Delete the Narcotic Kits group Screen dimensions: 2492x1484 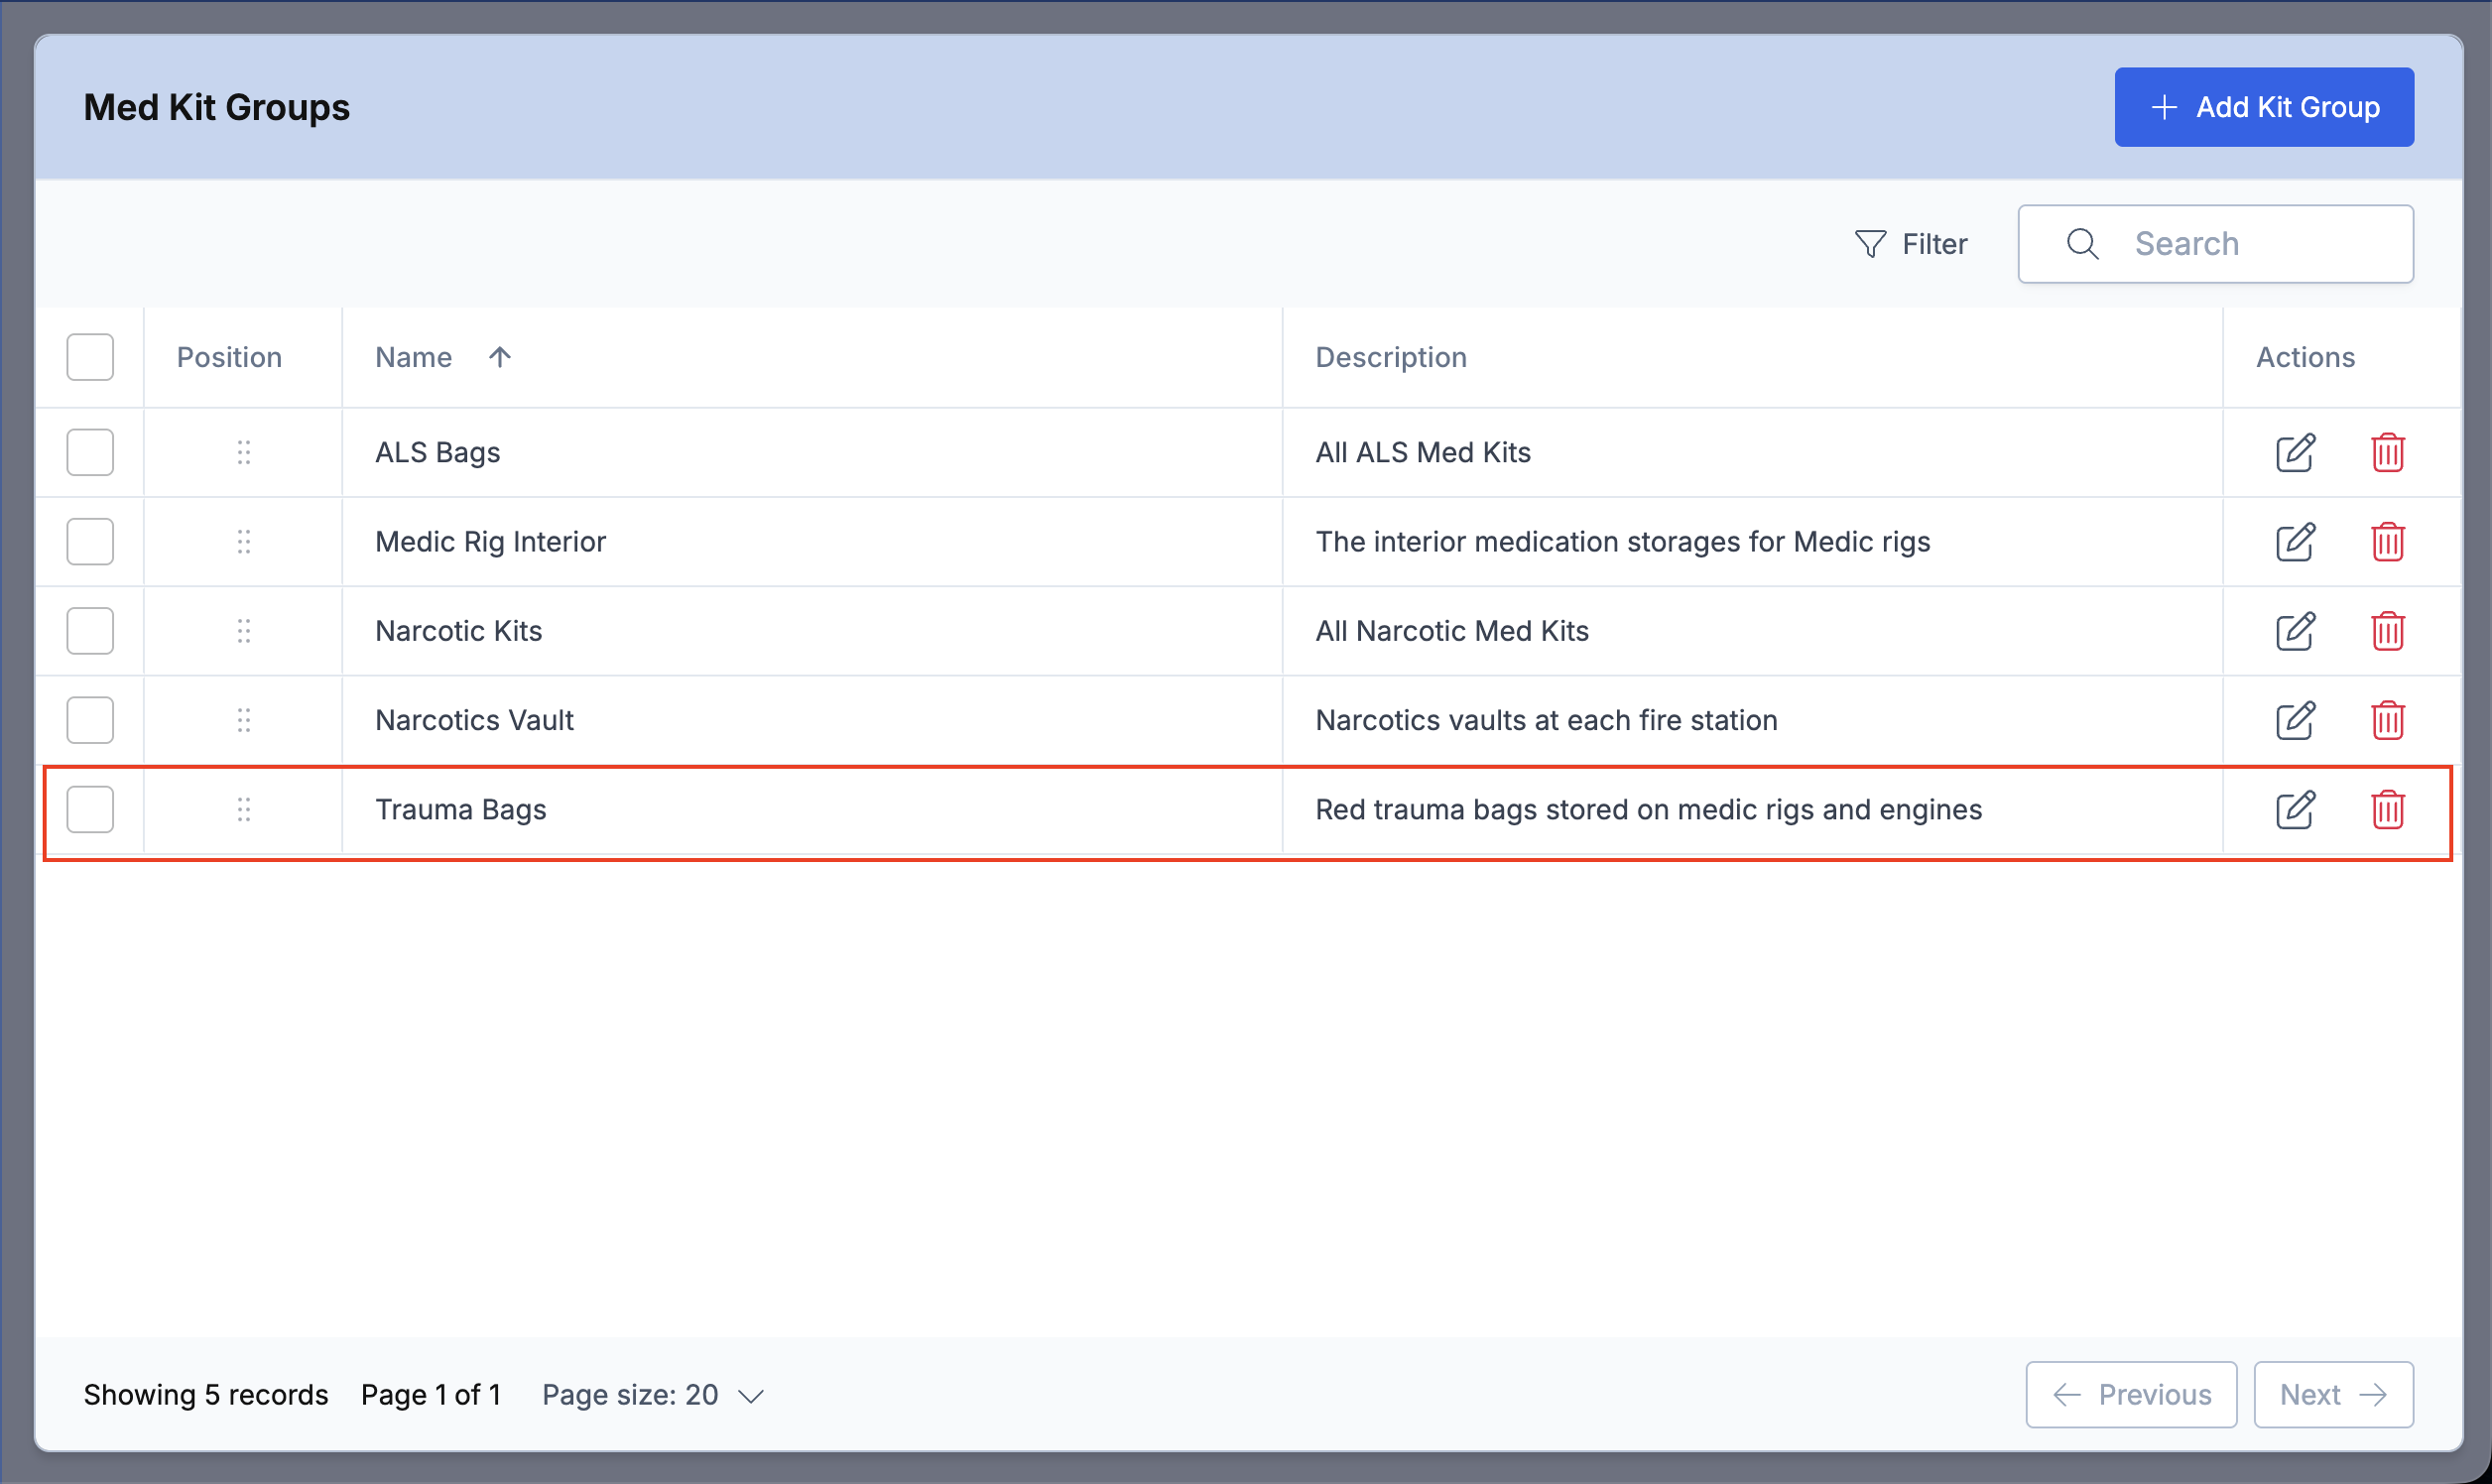coord(2388,630)
